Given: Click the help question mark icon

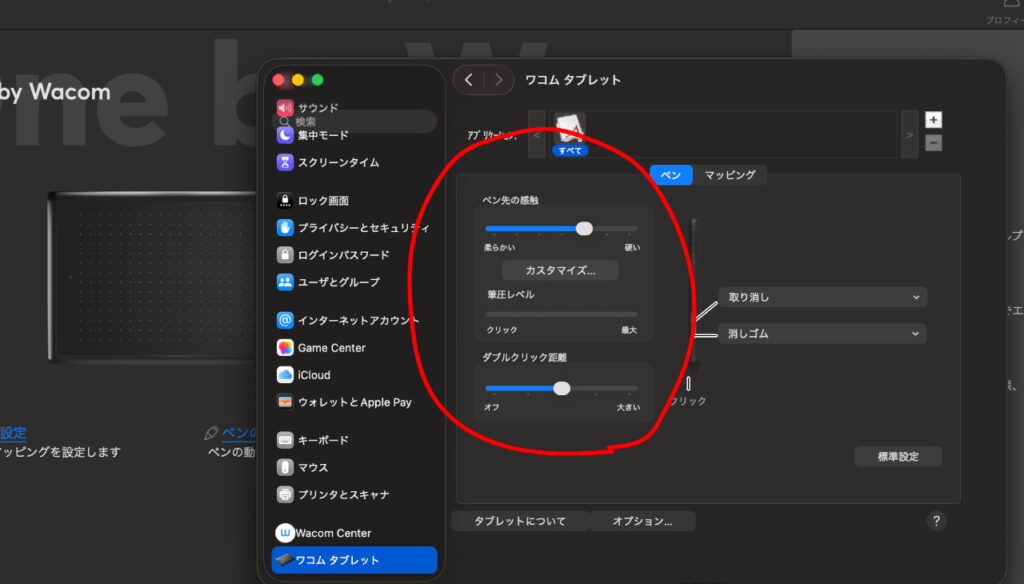Looking at the screenshot, I should (x=936, y=521).
